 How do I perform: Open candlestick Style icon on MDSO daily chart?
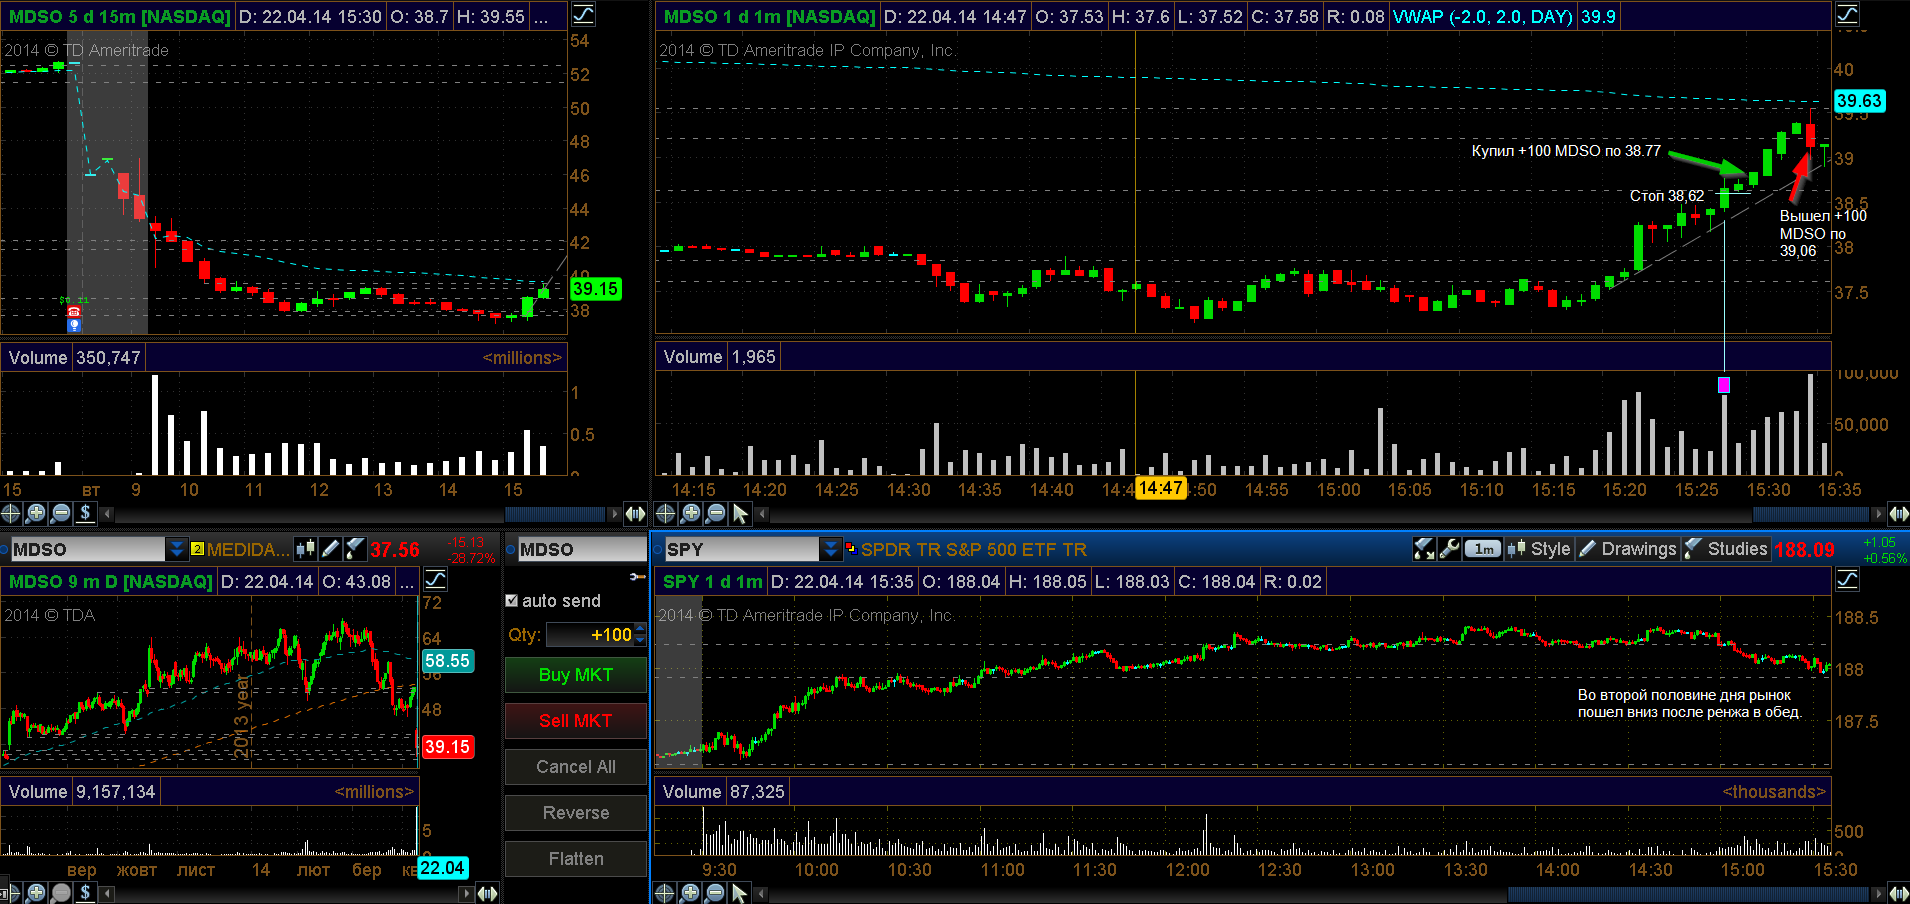pos(305,549)
